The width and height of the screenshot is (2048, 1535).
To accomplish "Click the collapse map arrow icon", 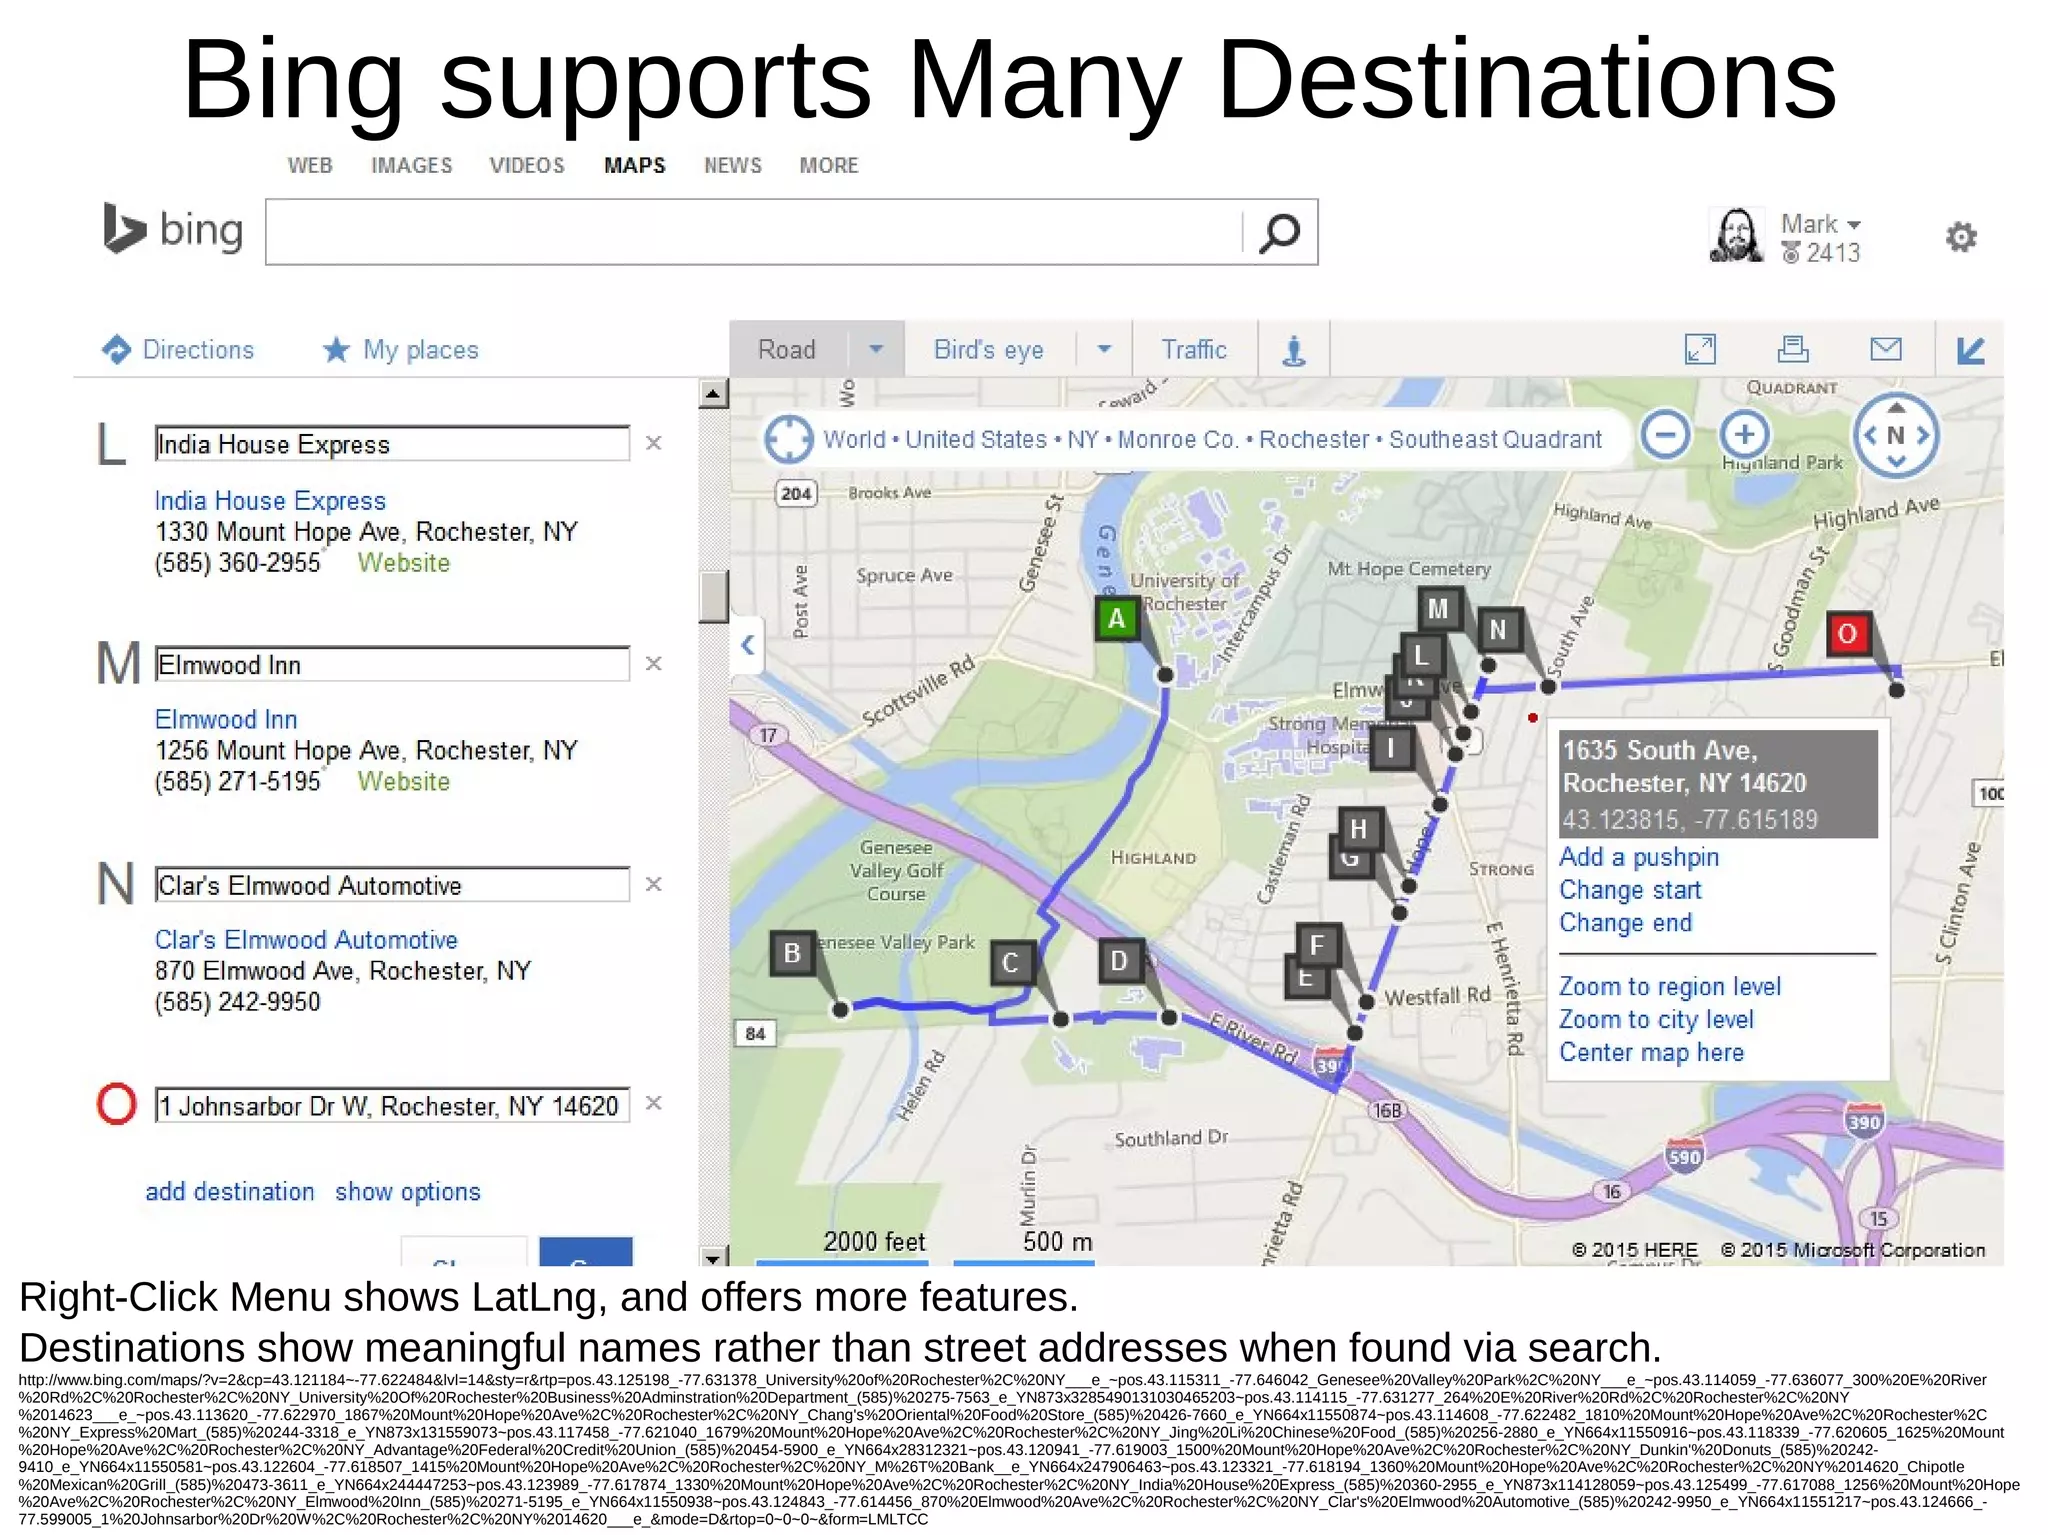I will [1970, 350].
